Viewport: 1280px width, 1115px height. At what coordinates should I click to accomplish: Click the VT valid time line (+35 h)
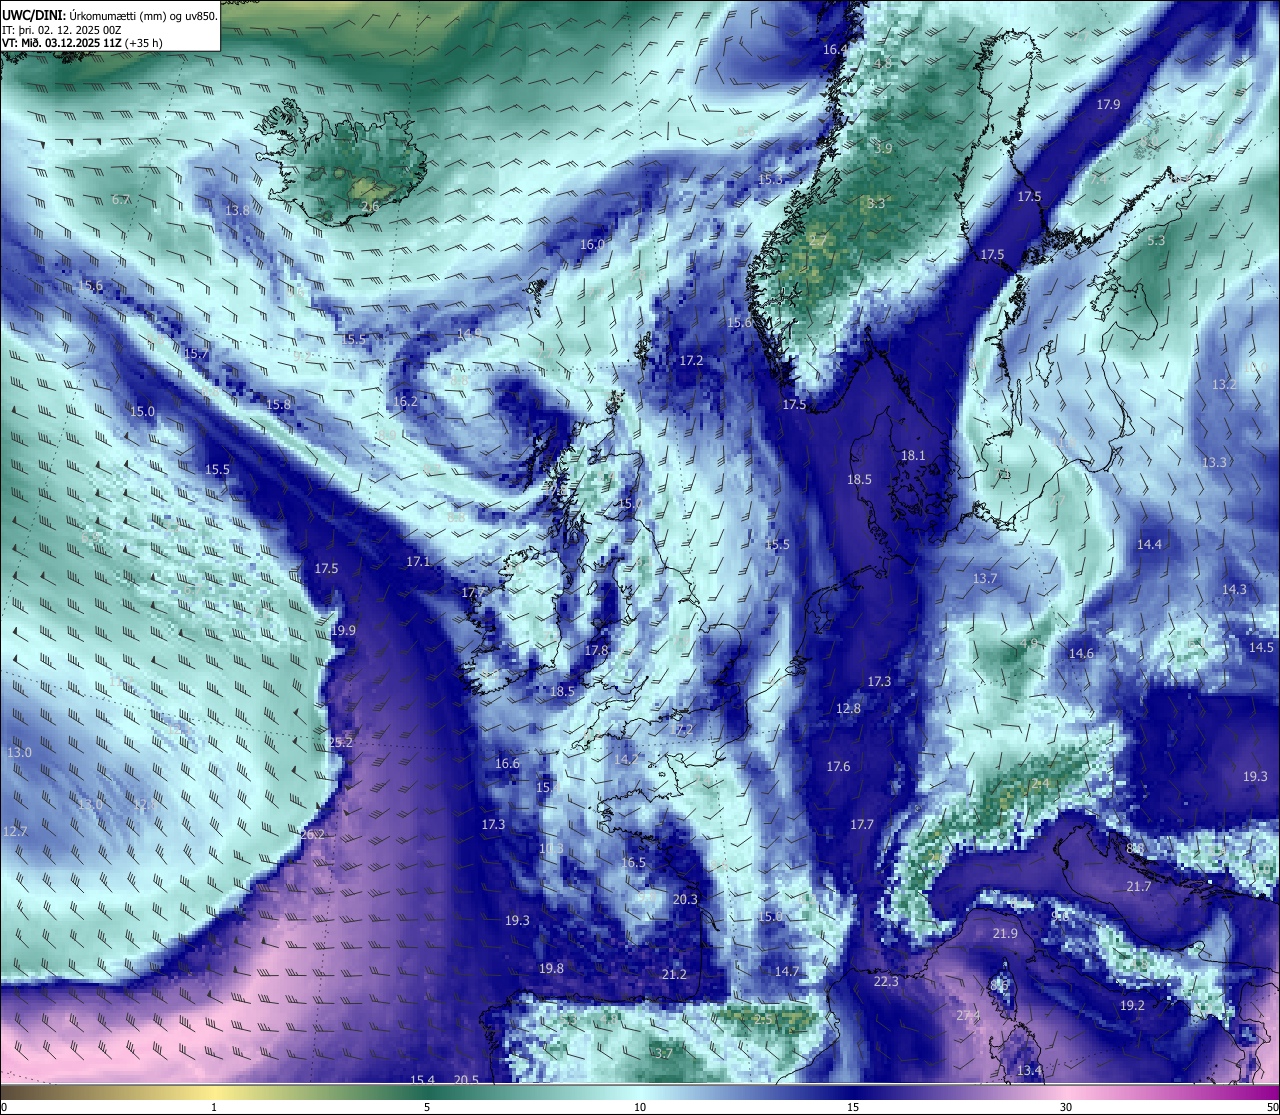(x=83, y=43)
